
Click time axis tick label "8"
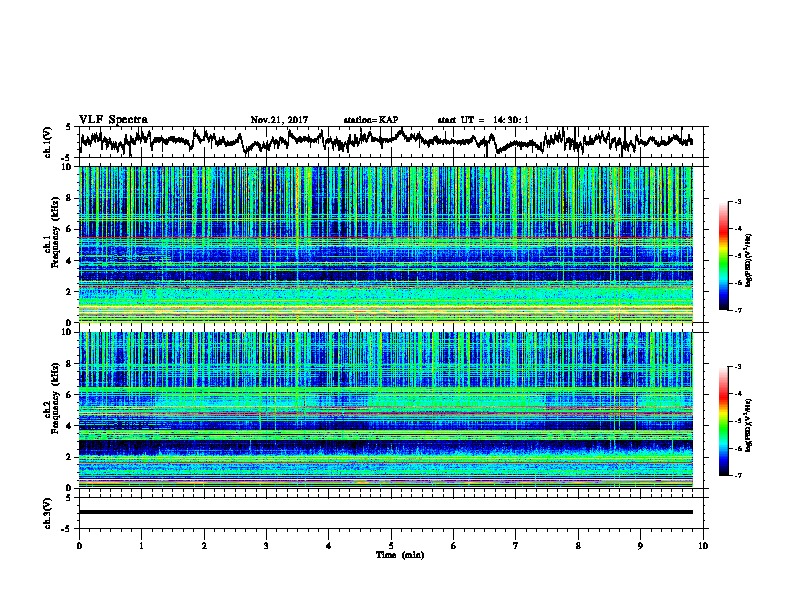[578, 546]
